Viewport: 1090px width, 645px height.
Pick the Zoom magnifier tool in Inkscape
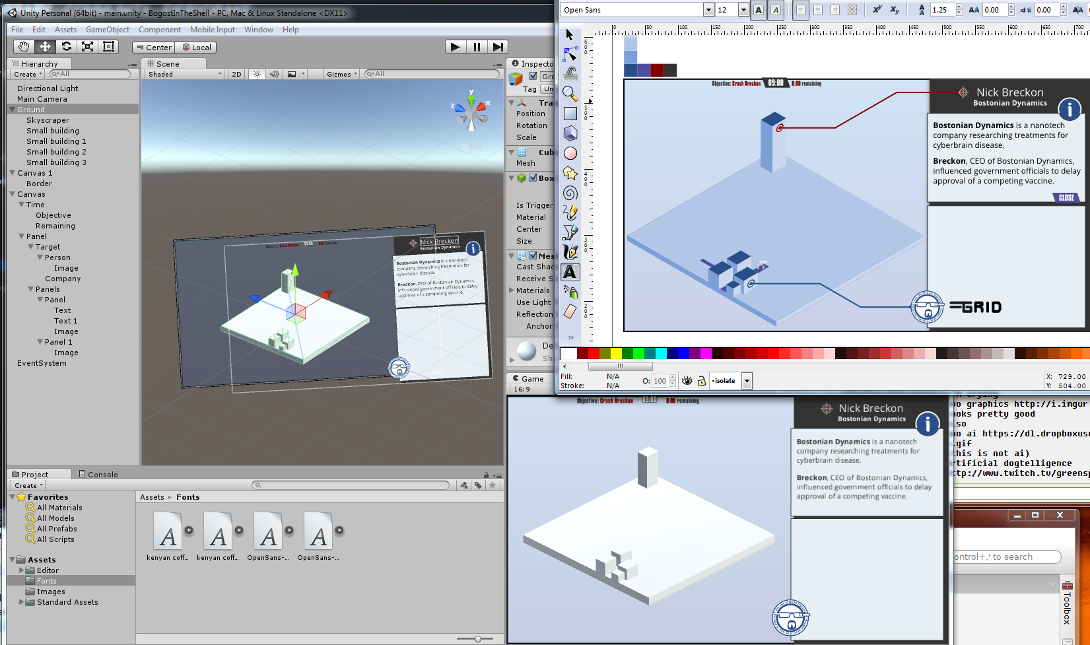[570, 93]
